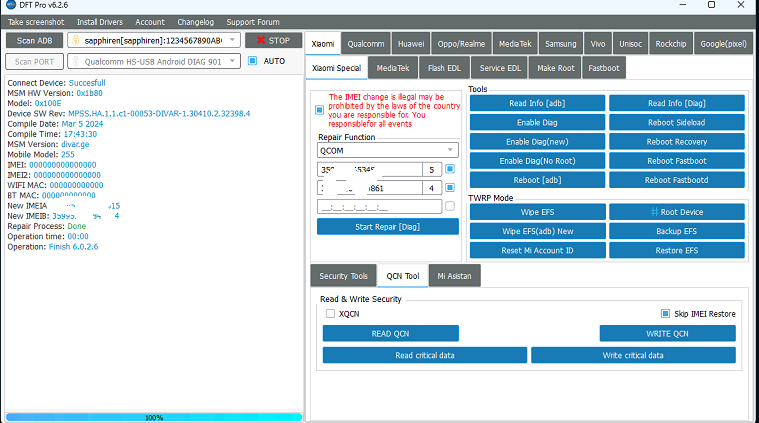Switch to the Unisoc tab
Screen dimensions: 759x423
point(630,44)
